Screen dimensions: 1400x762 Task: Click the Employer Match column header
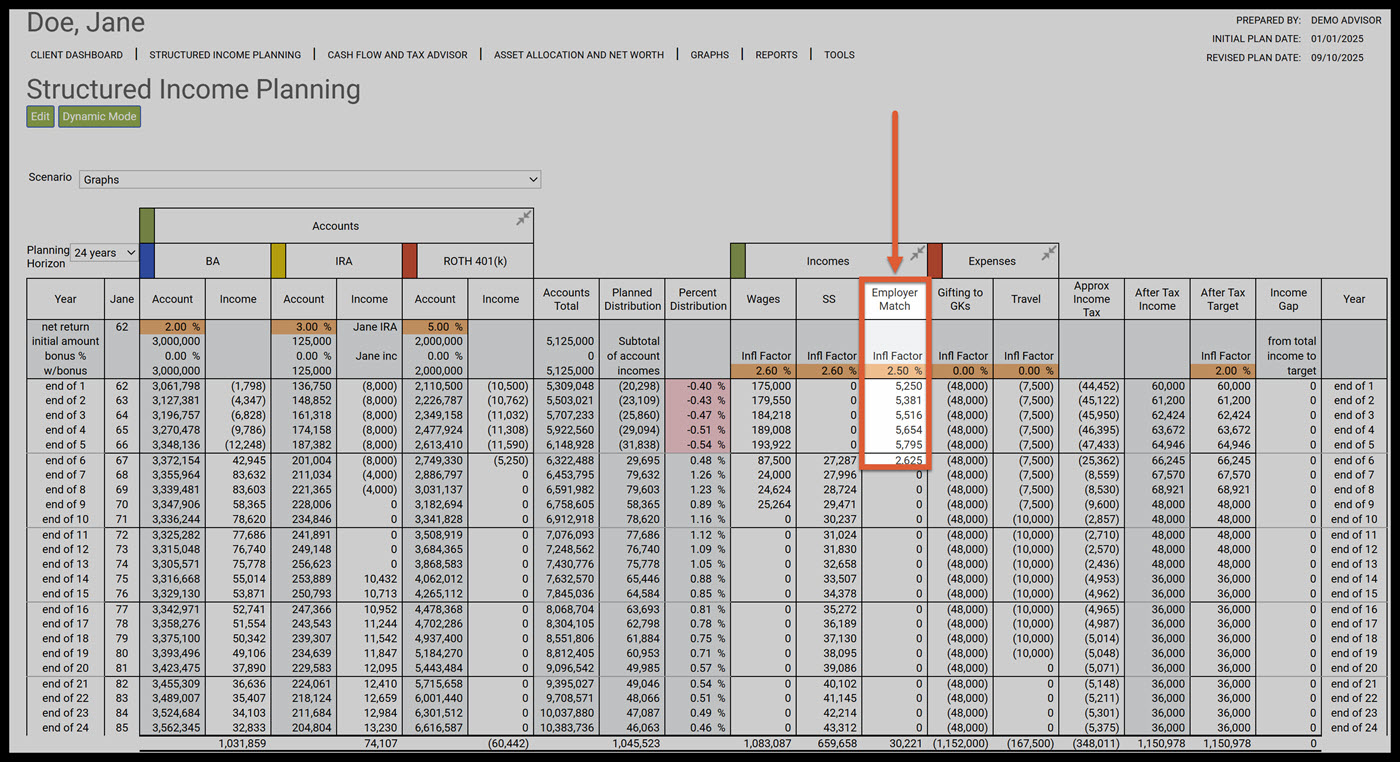(895, 299)
